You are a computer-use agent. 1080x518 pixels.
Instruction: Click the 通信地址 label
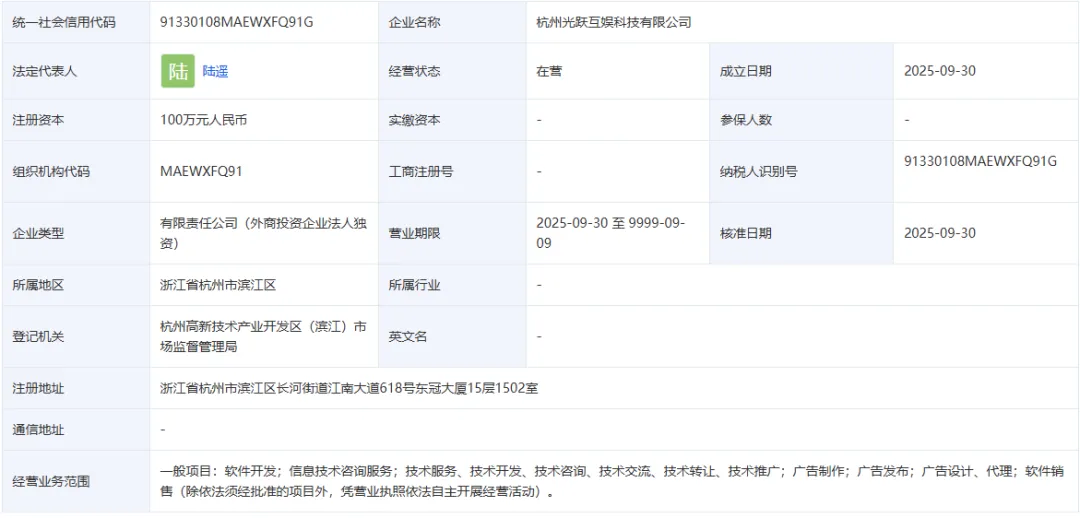(39, 430)
